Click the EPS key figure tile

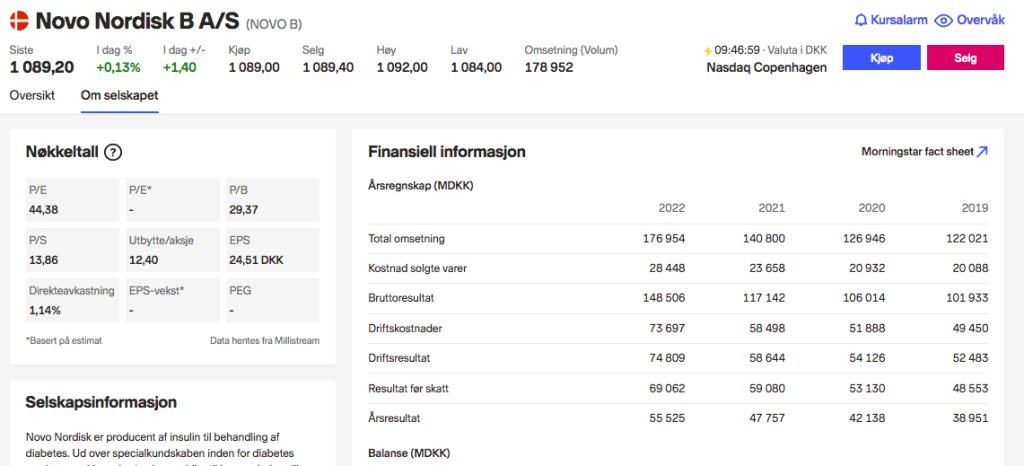[x=272, y=250]
